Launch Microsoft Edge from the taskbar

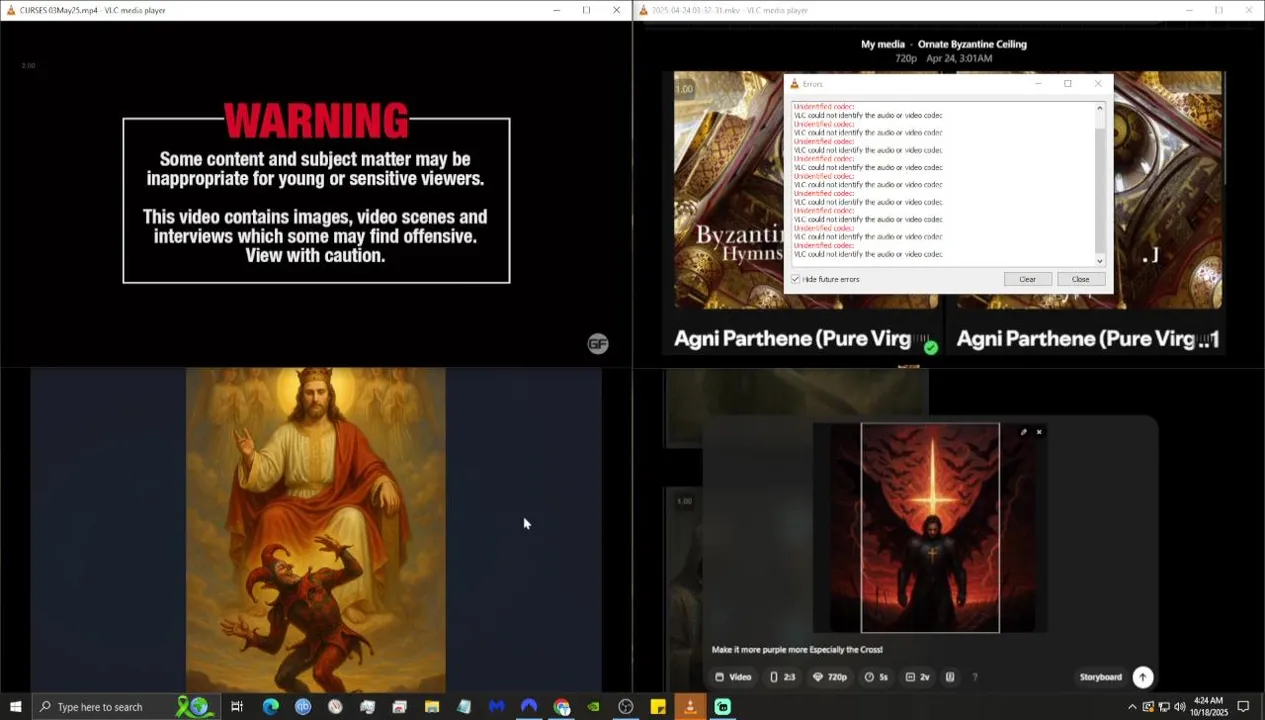click(270, 707)
